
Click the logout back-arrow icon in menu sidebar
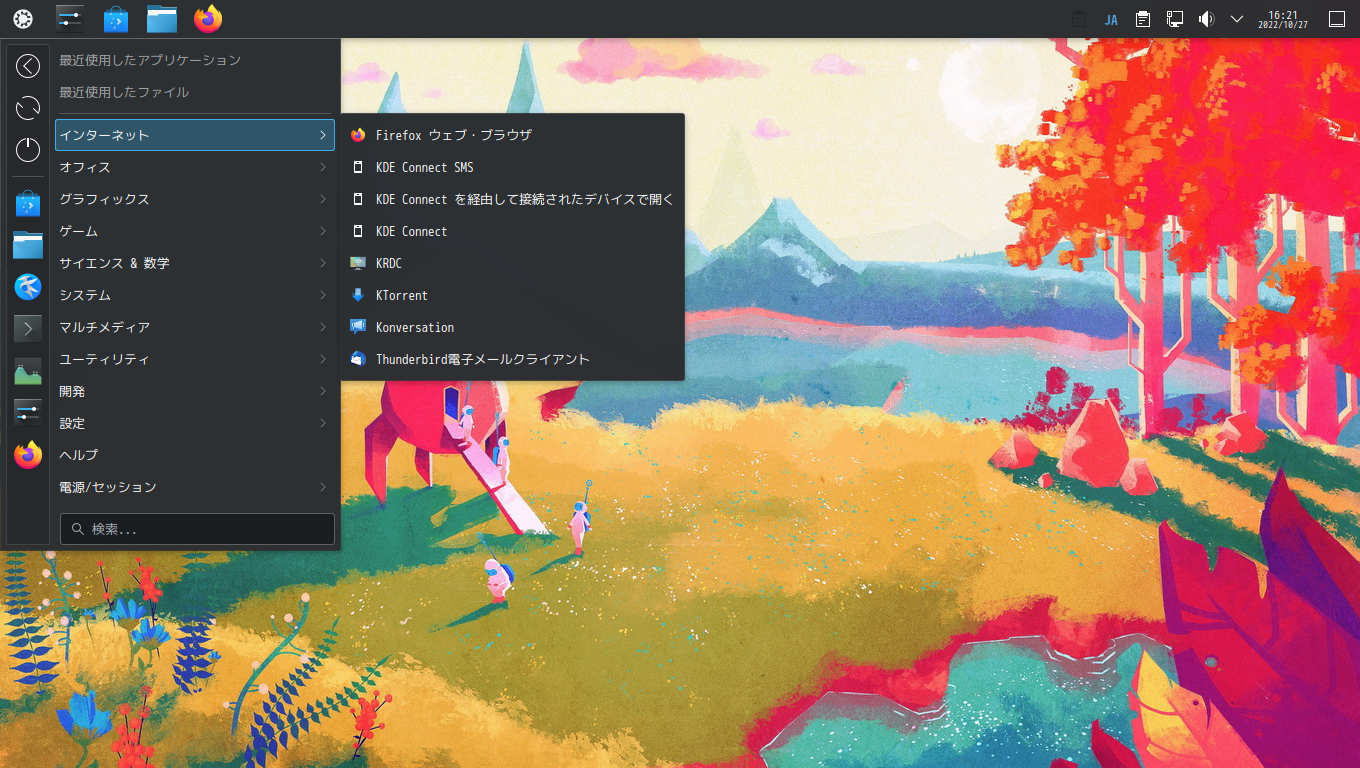coord(28,66)
